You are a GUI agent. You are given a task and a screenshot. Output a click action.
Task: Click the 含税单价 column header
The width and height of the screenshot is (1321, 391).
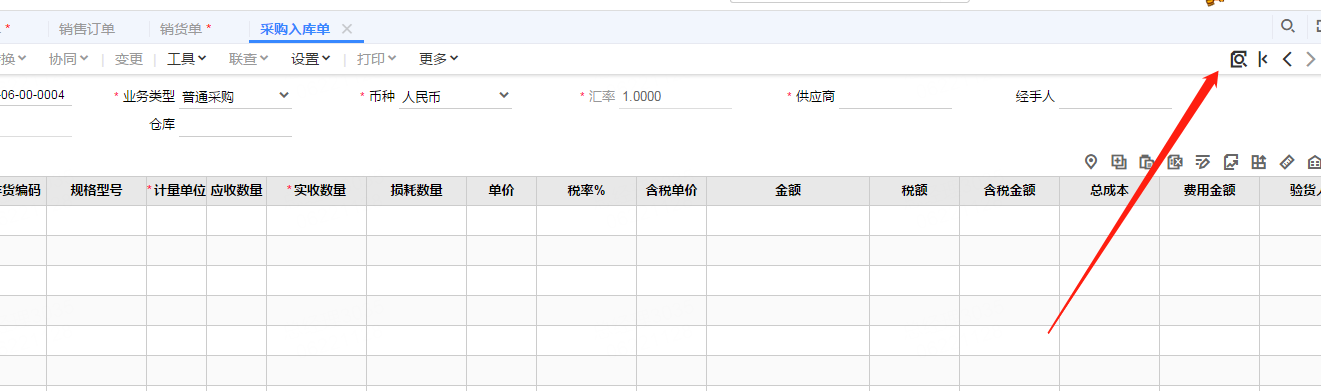672,191
